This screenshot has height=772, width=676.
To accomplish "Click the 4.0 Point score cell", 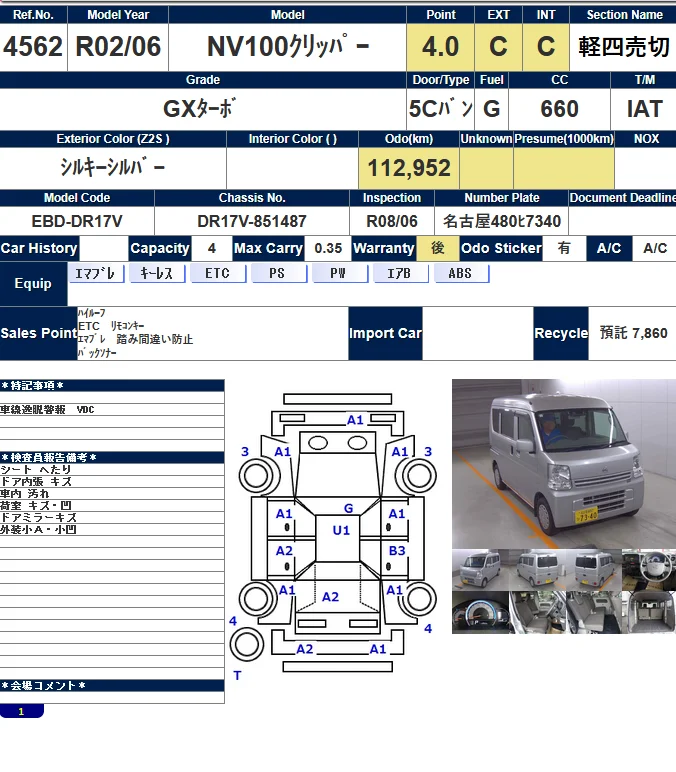I will pyautogui.click(x=440, y=46).
